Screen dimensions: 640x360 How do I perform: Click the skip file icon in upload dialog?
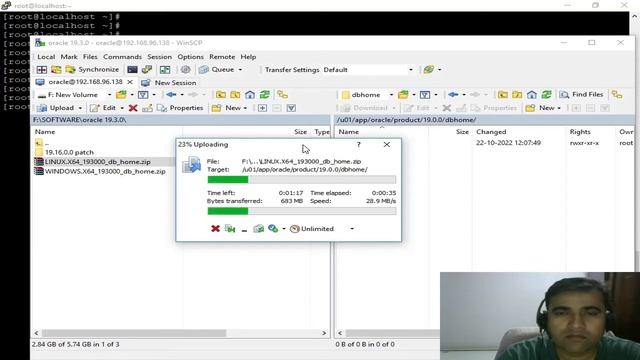click(230, 229)
